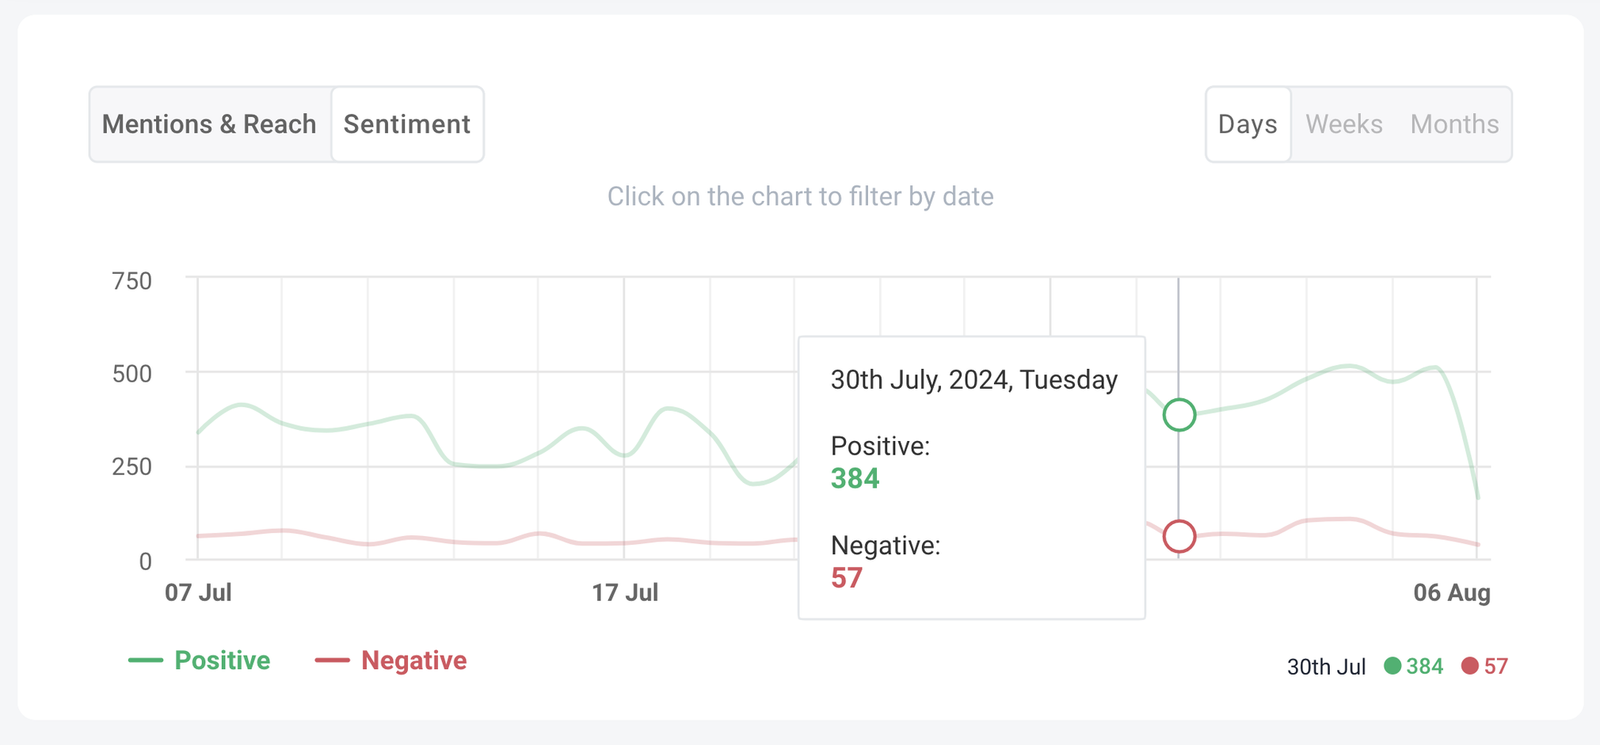Click the Positive value 384 in tooltip
This screenshot has height=745, width=1600.
coord(855,479)
